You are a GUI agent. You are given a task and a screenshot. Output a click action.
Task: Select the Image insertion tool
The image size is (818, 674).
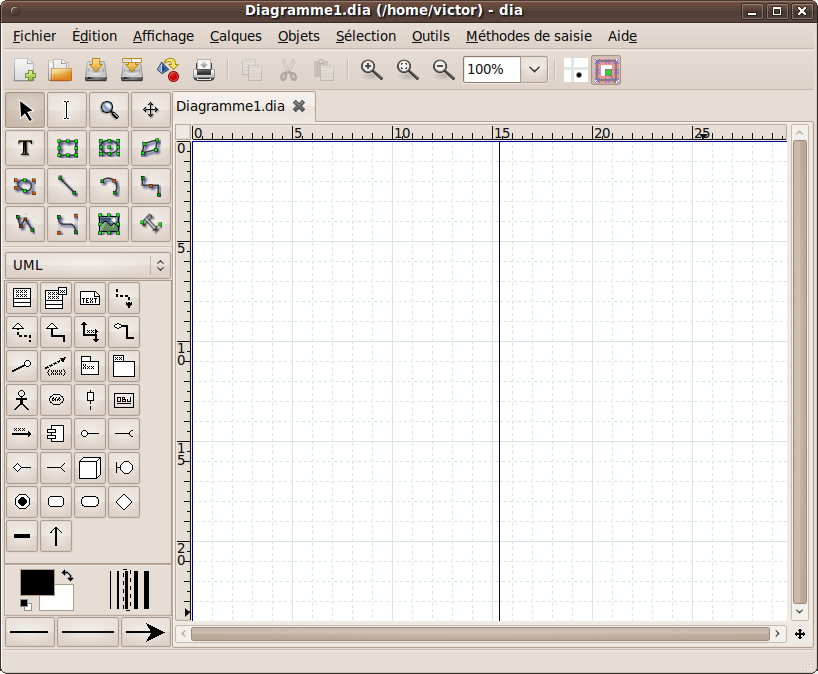click(108, 223)
